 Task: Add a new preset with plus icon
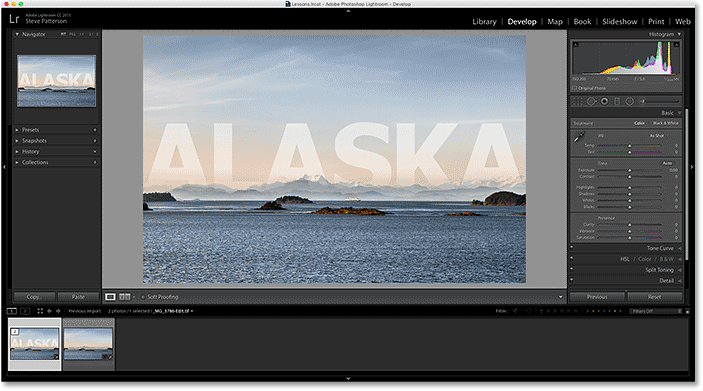95,130
